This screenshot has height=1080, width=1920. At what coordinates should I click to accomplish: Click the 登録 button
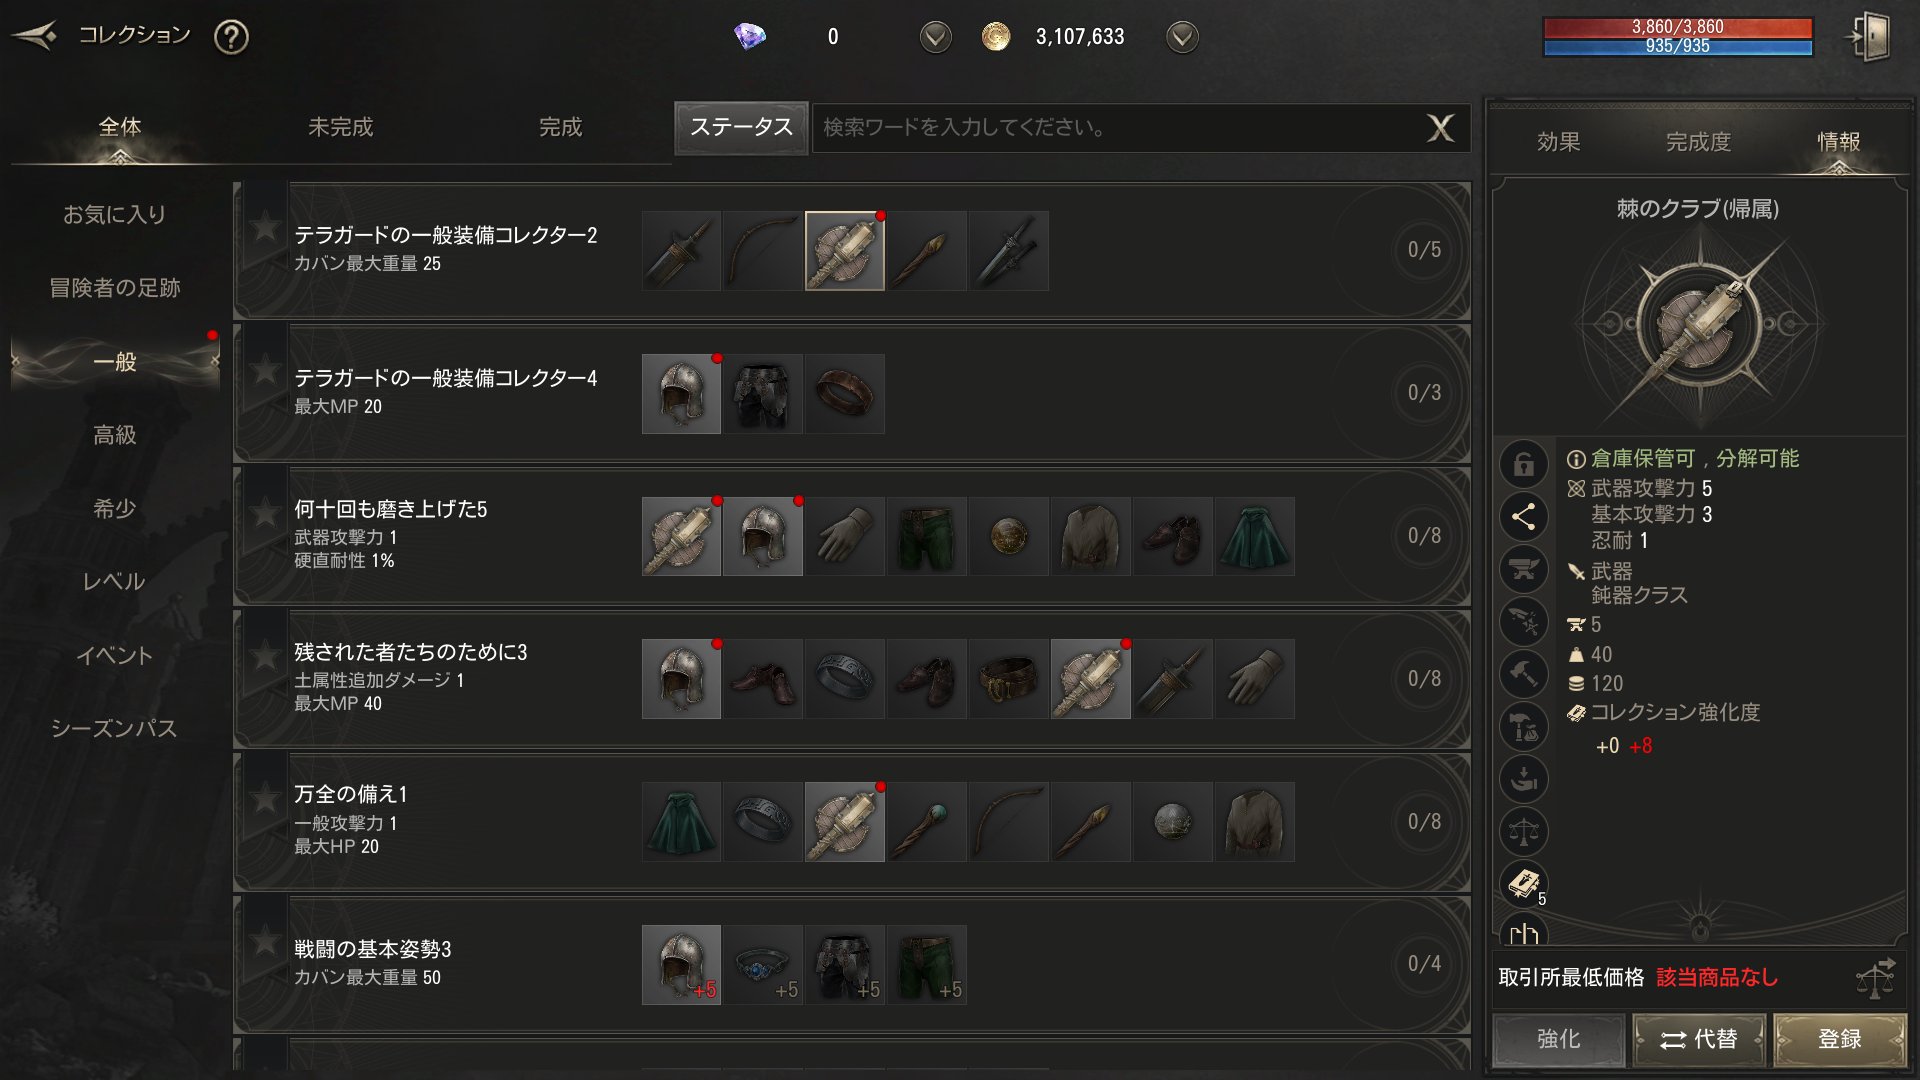tap(1840, 1039)
